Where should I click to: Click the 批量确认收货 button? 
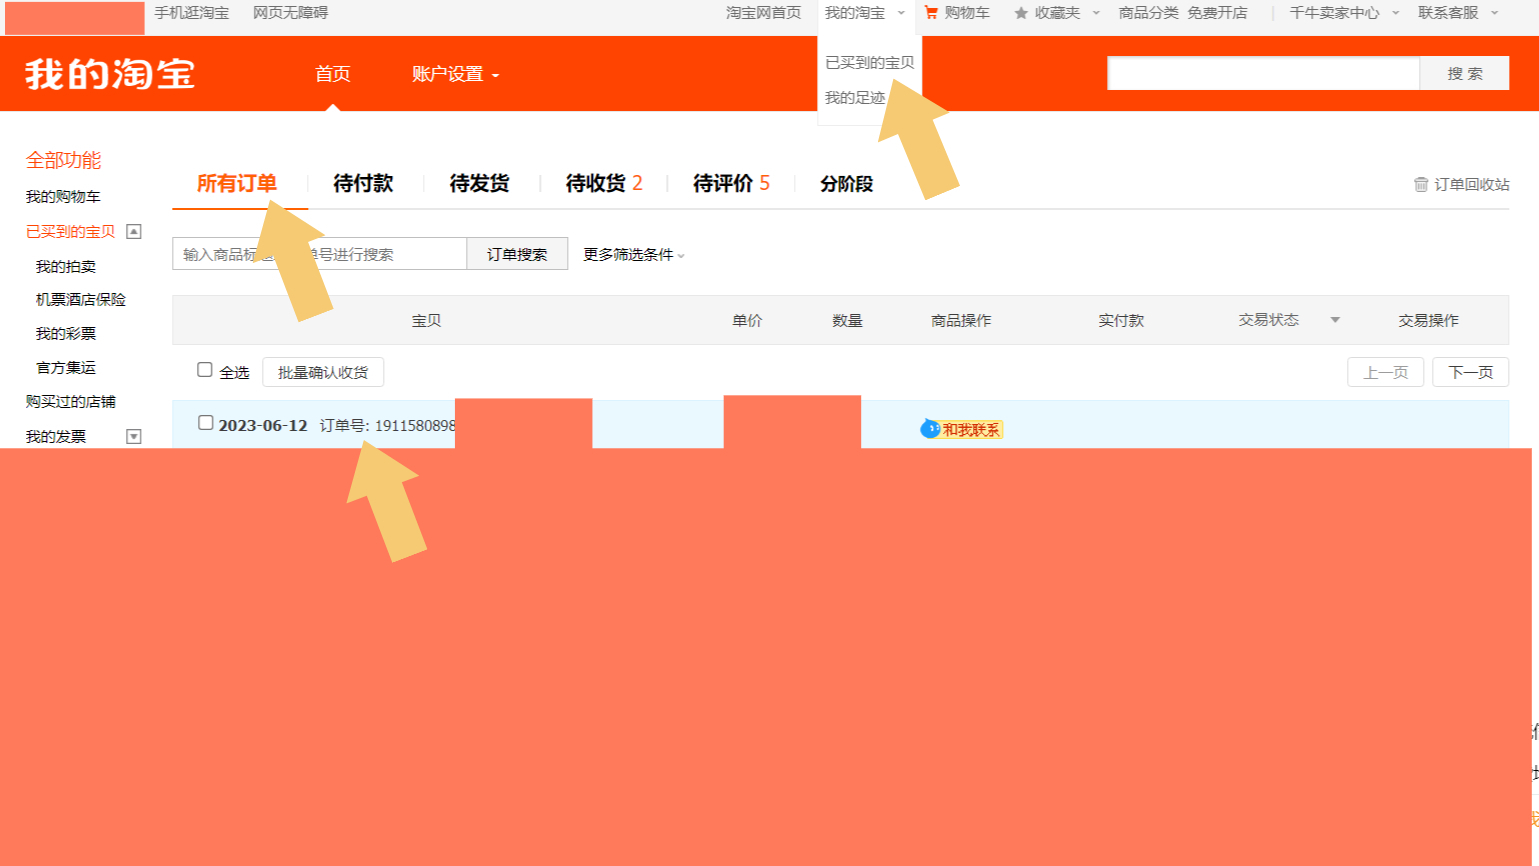point(323,372)
